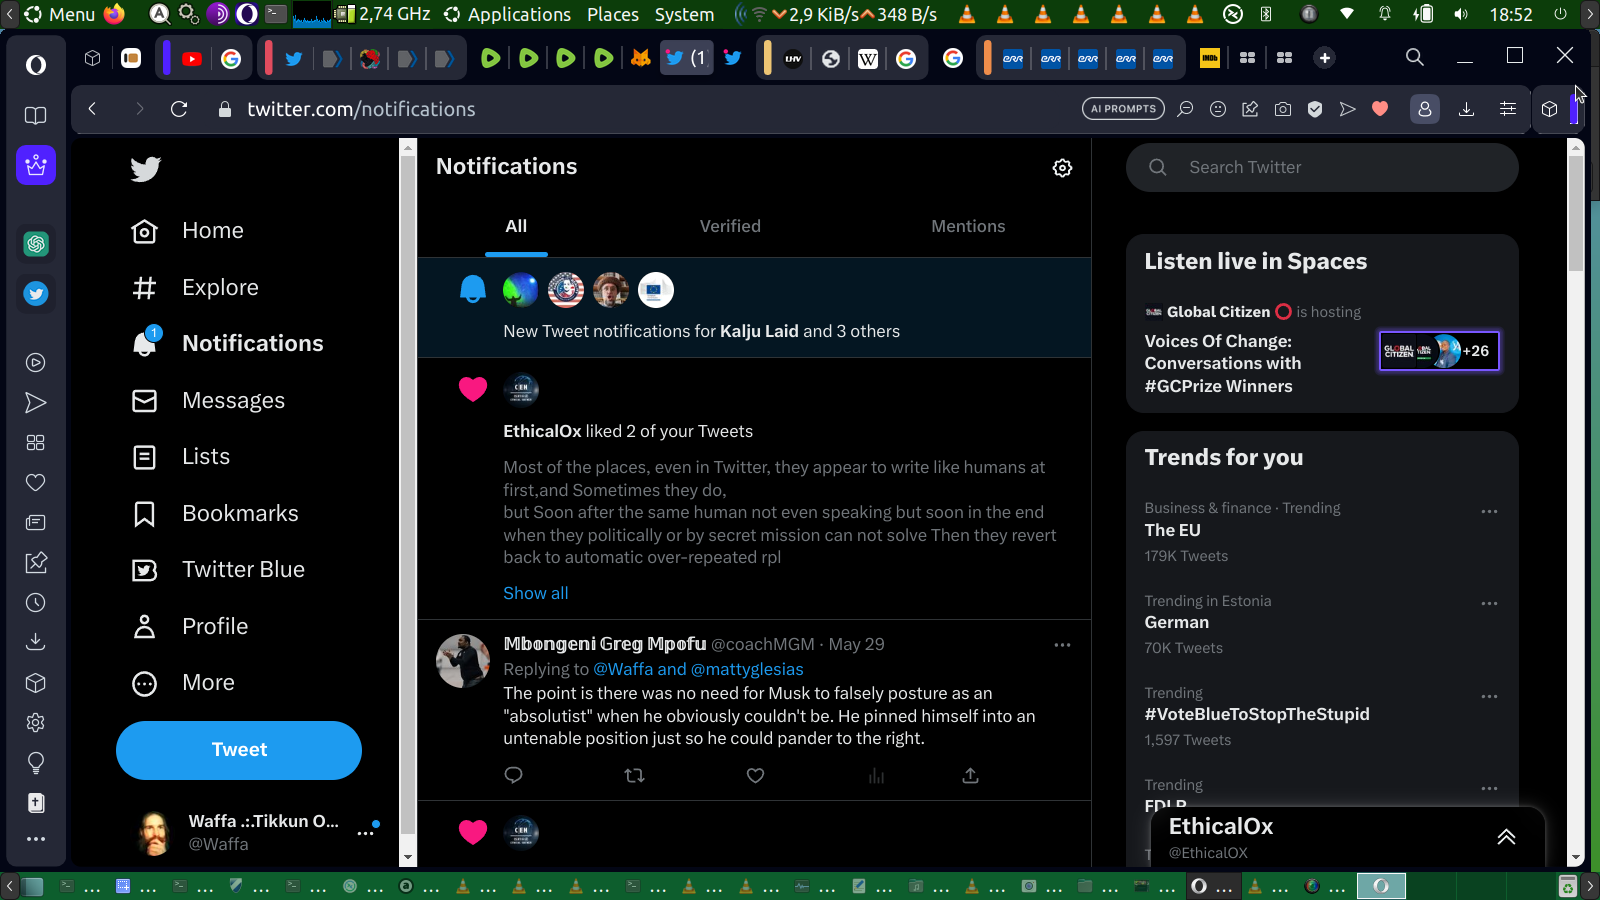The height and width of the screenshot is (900, 1600).
Task: Open @mattyglesias mention link
Action: coord(747,669)
